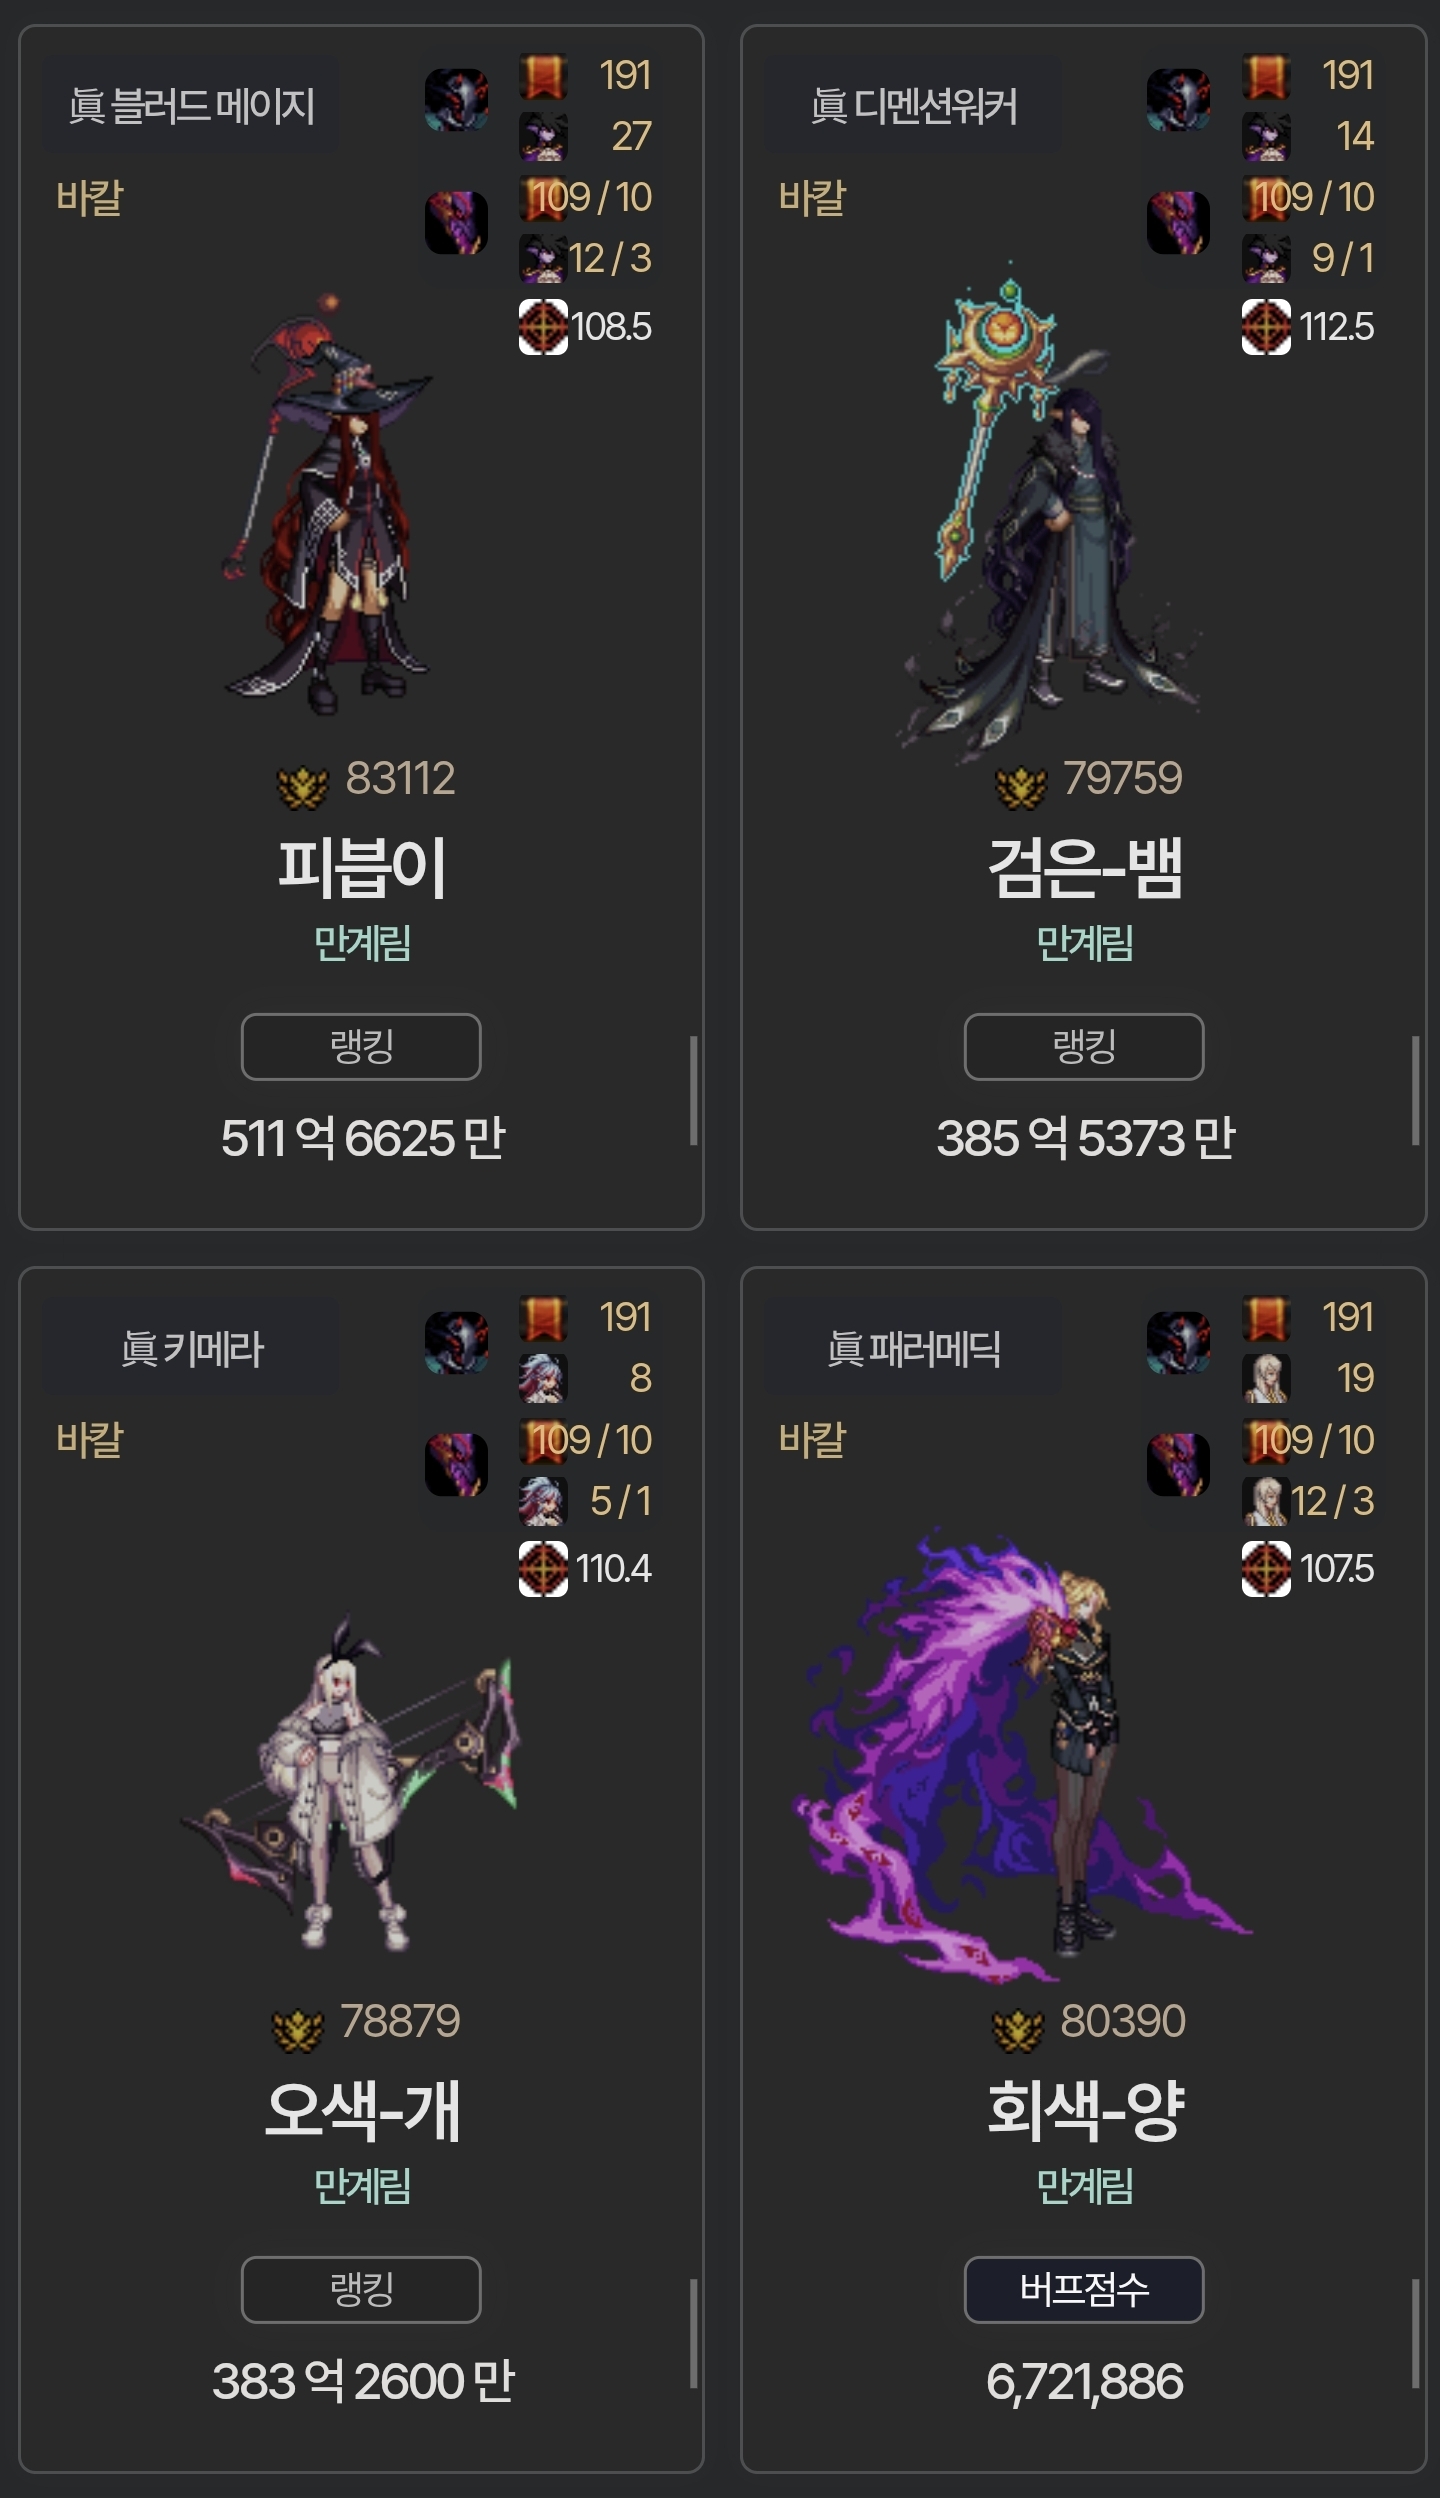This screenshot has height=2498, width=1440.
Task: Click the 오색-개 character name
Action: click(362, 2110)
